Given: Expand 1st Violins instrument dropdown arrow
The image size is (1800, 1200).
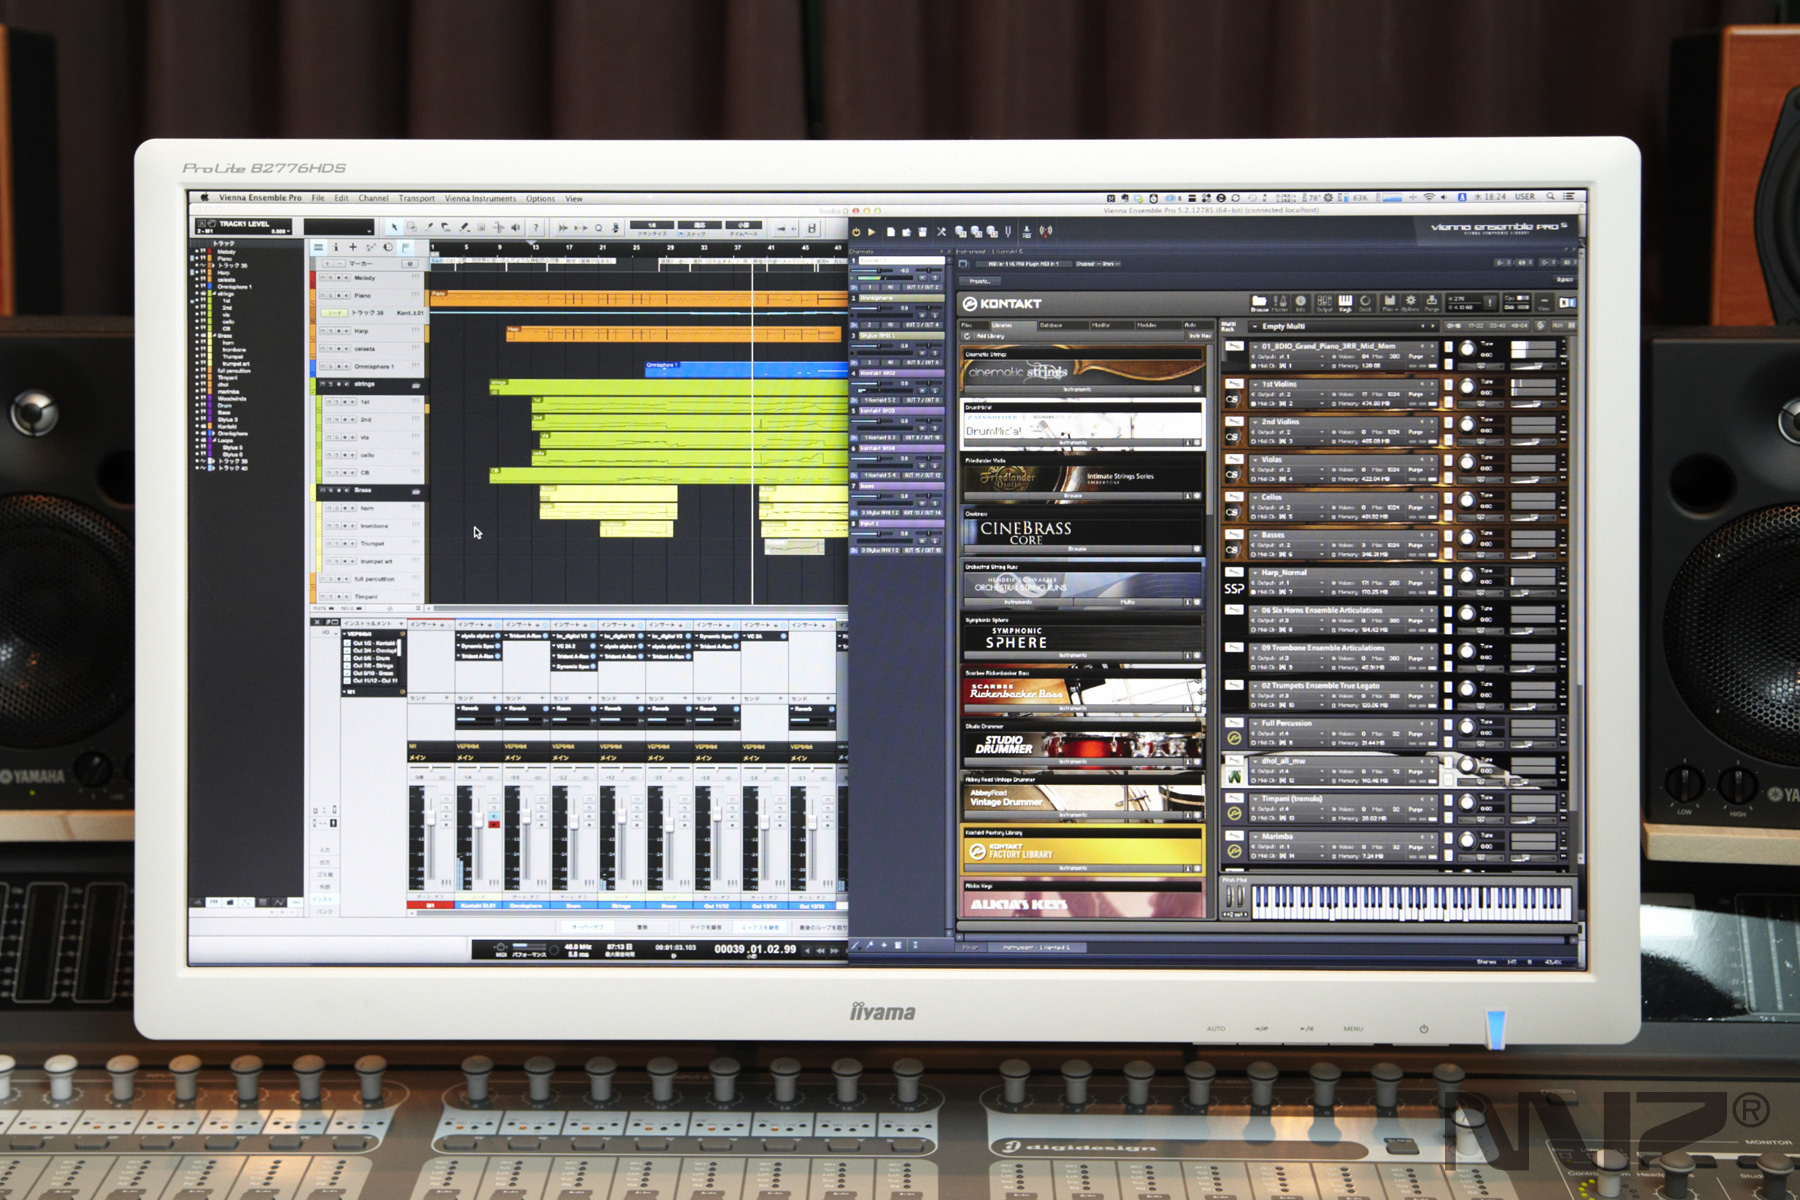Looking at the screenshot, I should 1255,384.
